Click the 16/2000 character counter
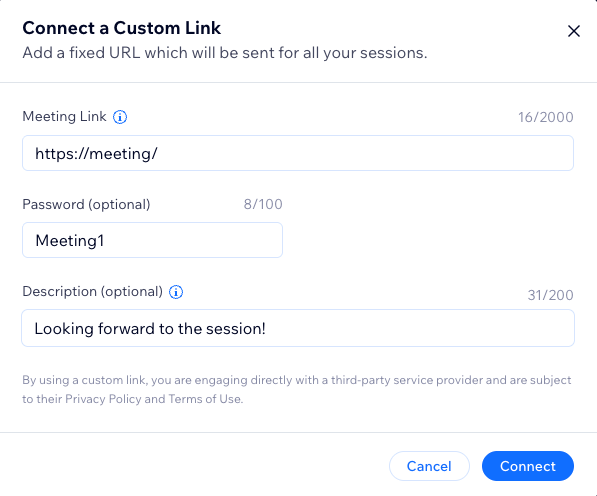The image size is (597, 496). pos(546,117)
